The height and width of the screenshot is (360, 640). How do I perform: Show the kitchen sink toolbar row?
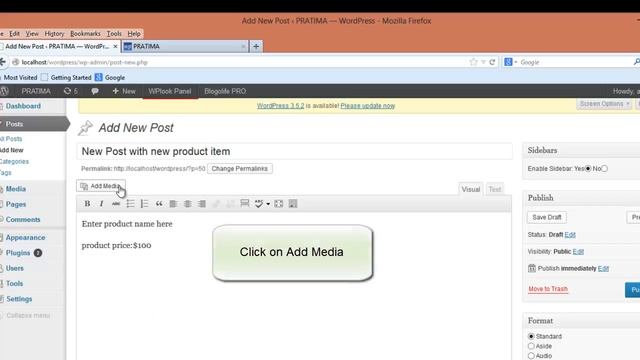[x=293, y=204]
